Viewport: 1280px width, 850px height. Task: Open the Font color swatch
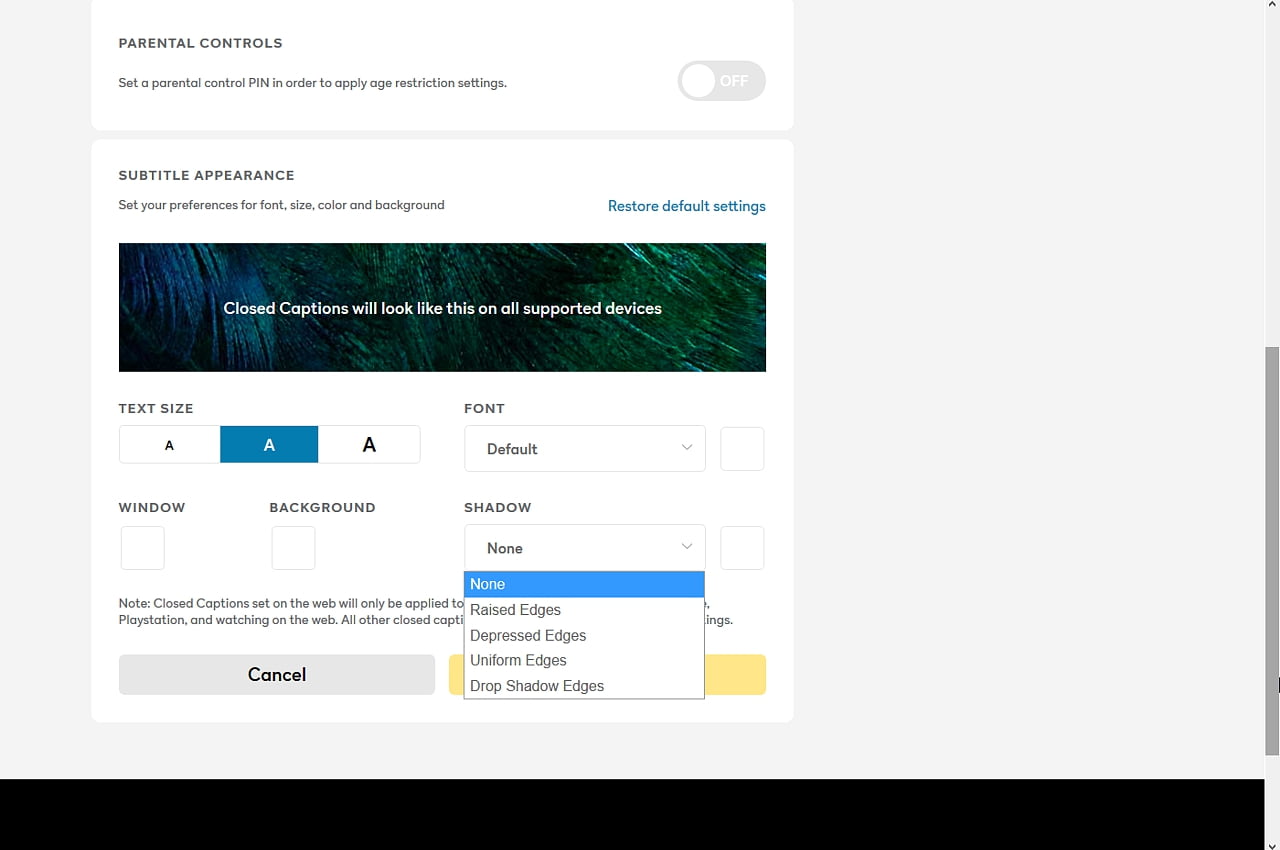coord(741,448)
